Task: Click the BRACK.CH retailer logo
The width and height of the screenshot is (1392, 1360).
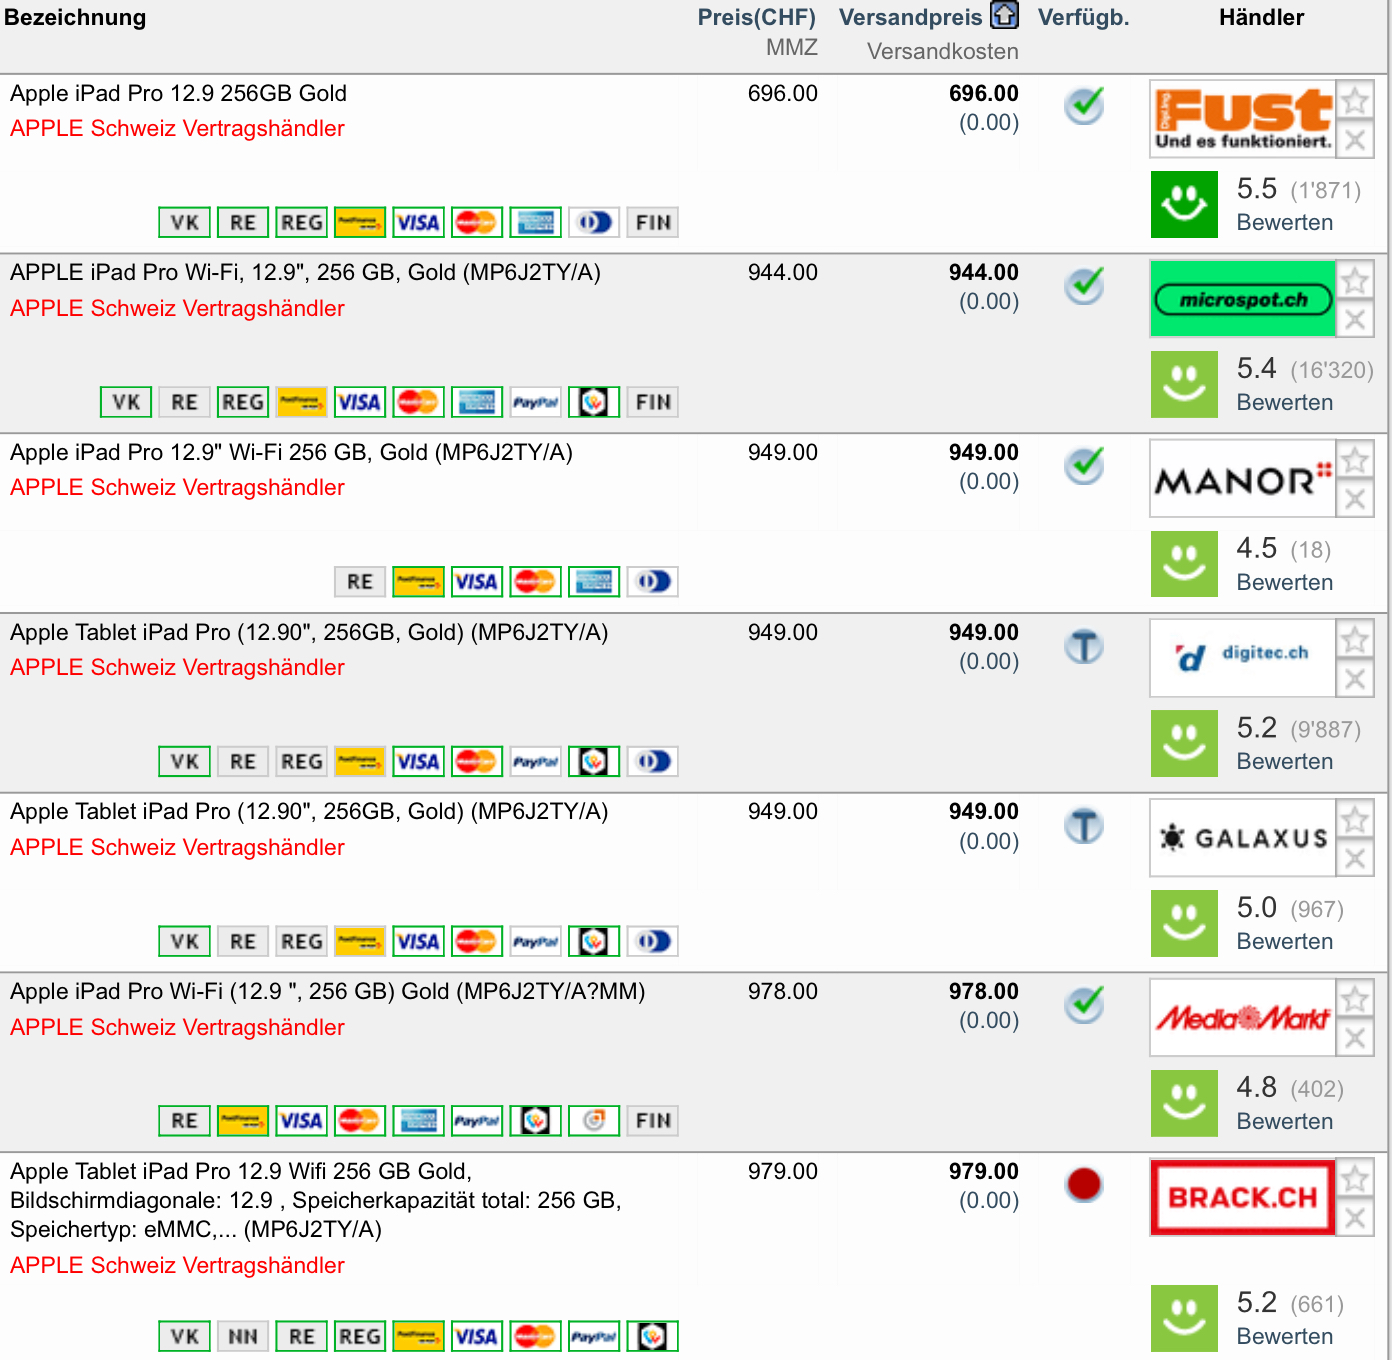Action: pyautogui.click(x=1243, y=1197)
